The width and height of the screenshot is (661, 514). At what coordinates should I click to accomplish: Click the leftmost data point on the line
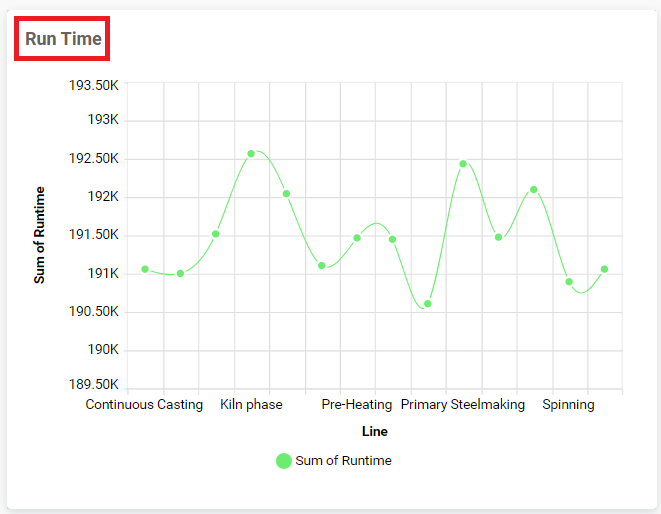[145, 269]
